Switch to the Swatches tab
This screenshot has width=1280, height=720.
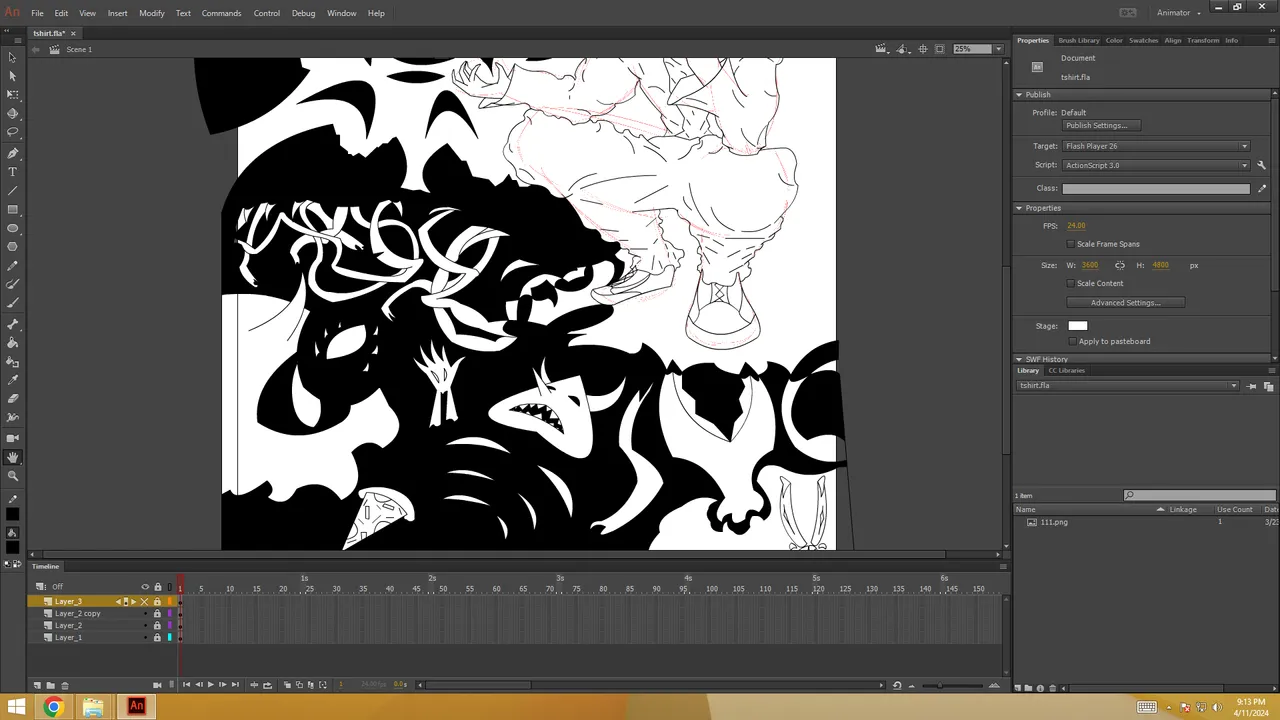coord(1143,40)
